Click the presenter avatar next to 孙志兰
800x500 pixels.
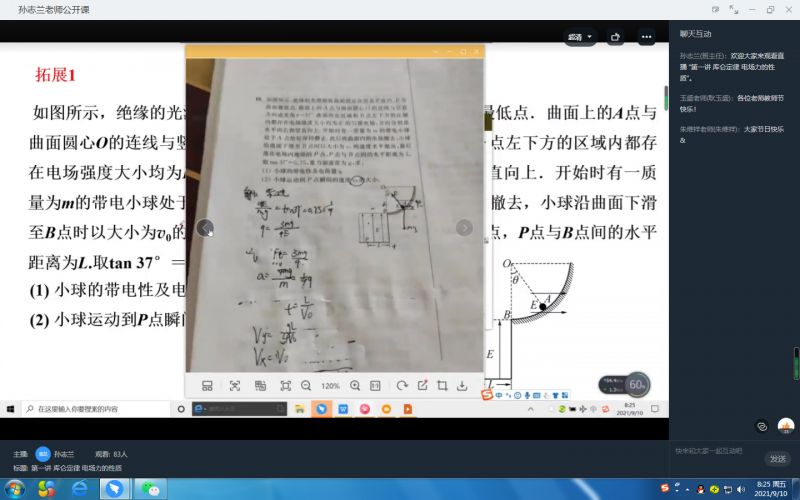43,454
